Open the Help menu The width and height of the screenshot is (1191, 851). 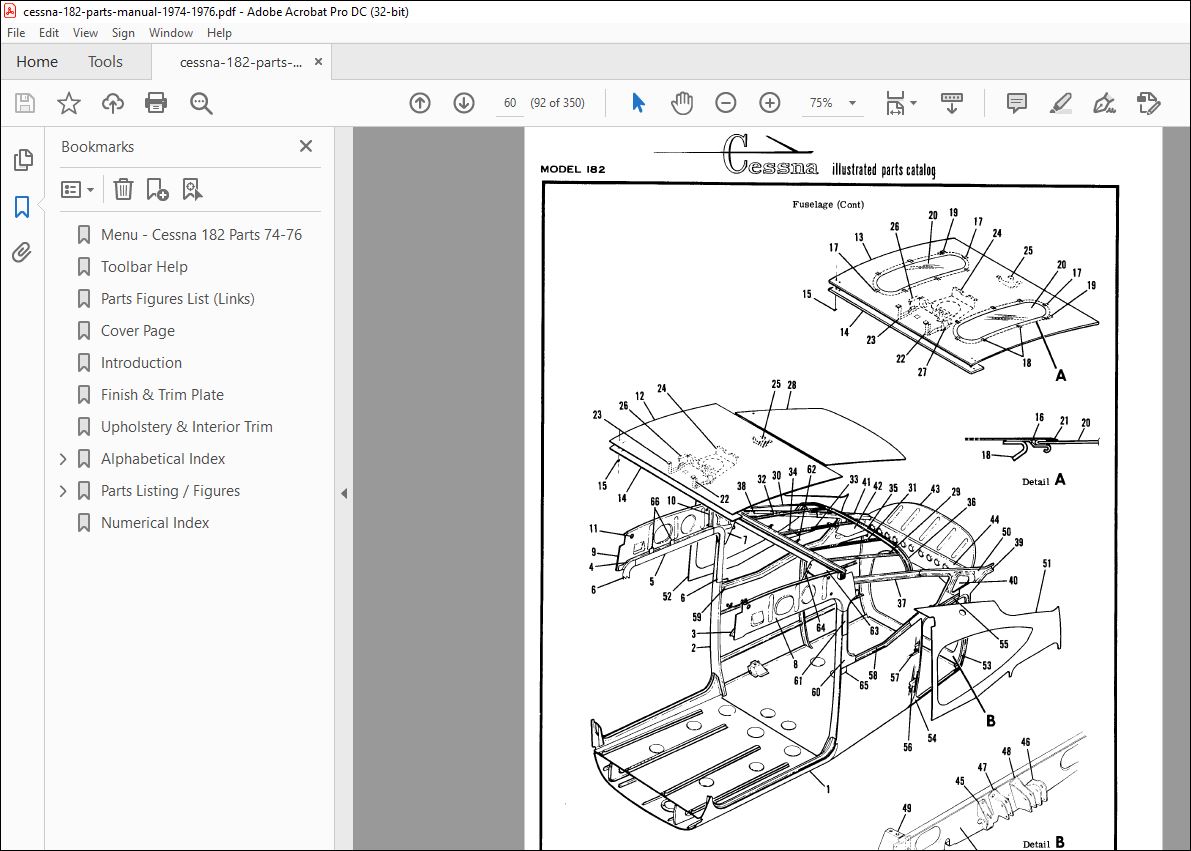(x=220, y=33)
